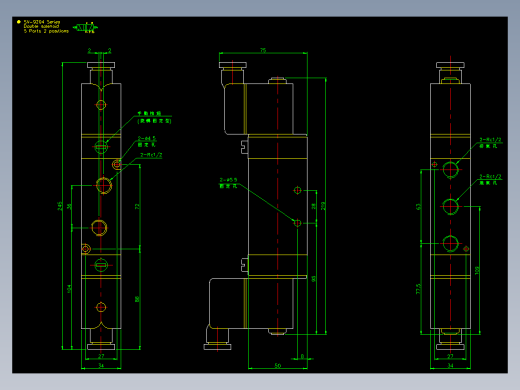Select the '34' width dimension under the right view

[x=450, y=365]
